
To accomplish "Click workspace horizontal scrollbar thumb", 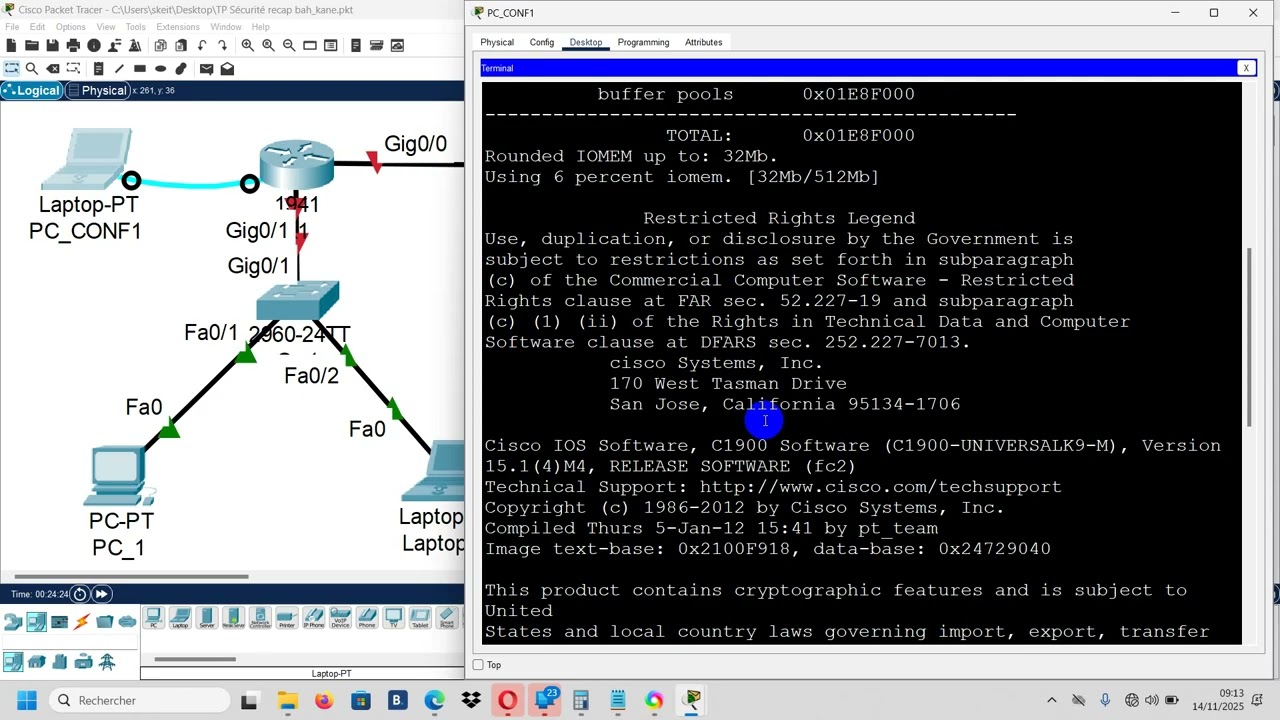I will (131, 576).
